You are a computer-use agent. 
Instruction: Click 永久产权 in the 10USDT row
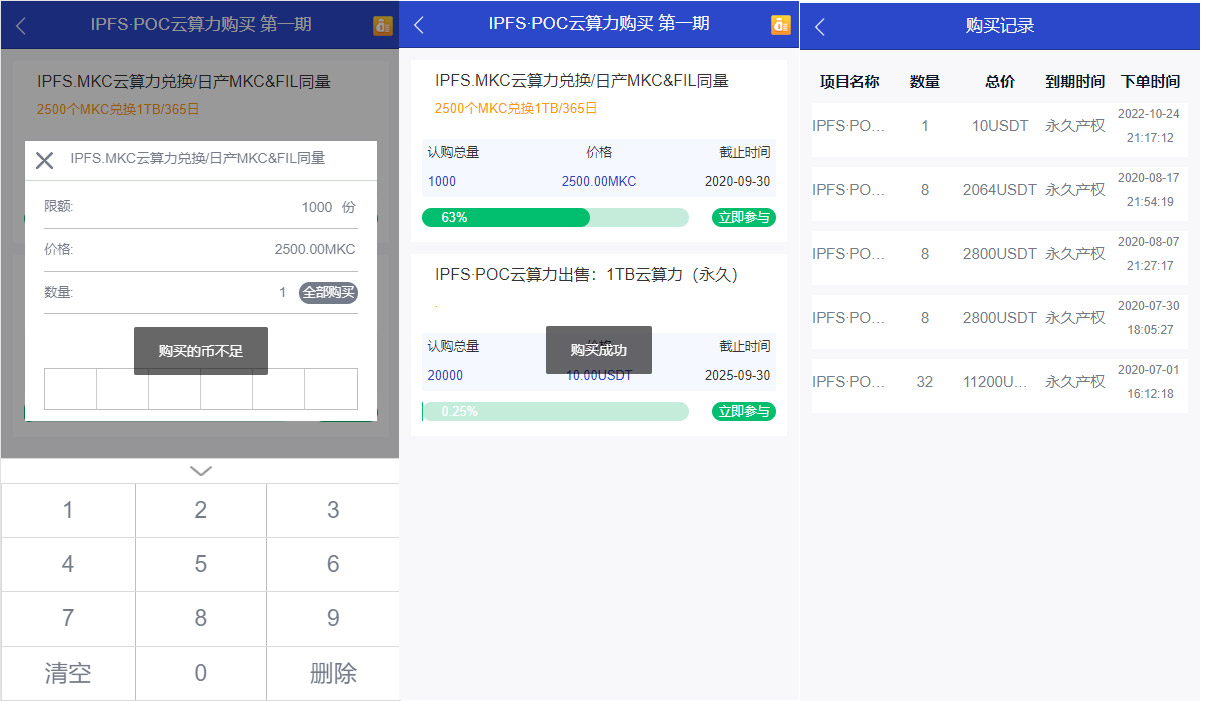(1075, 126)
